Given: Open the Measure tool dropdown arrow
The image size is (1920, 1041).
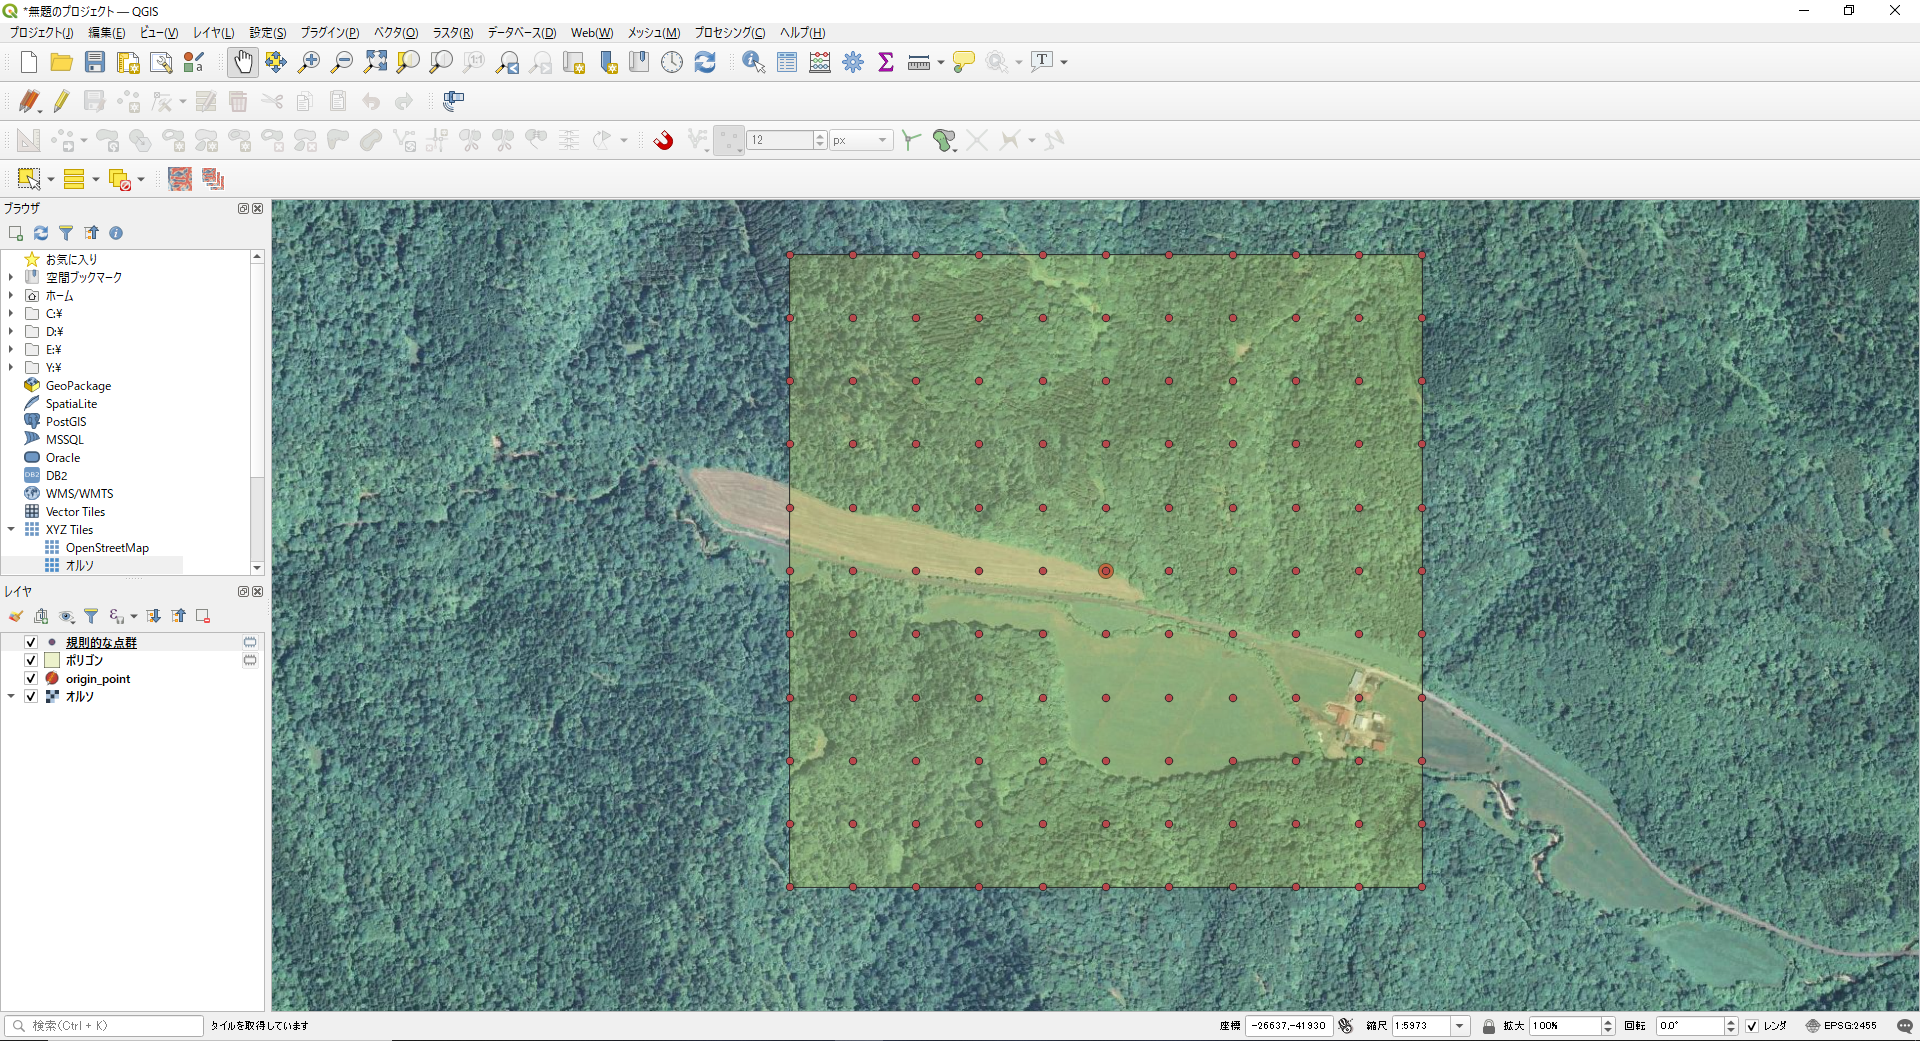Looking at the screenshot, I should click(941, 62).
